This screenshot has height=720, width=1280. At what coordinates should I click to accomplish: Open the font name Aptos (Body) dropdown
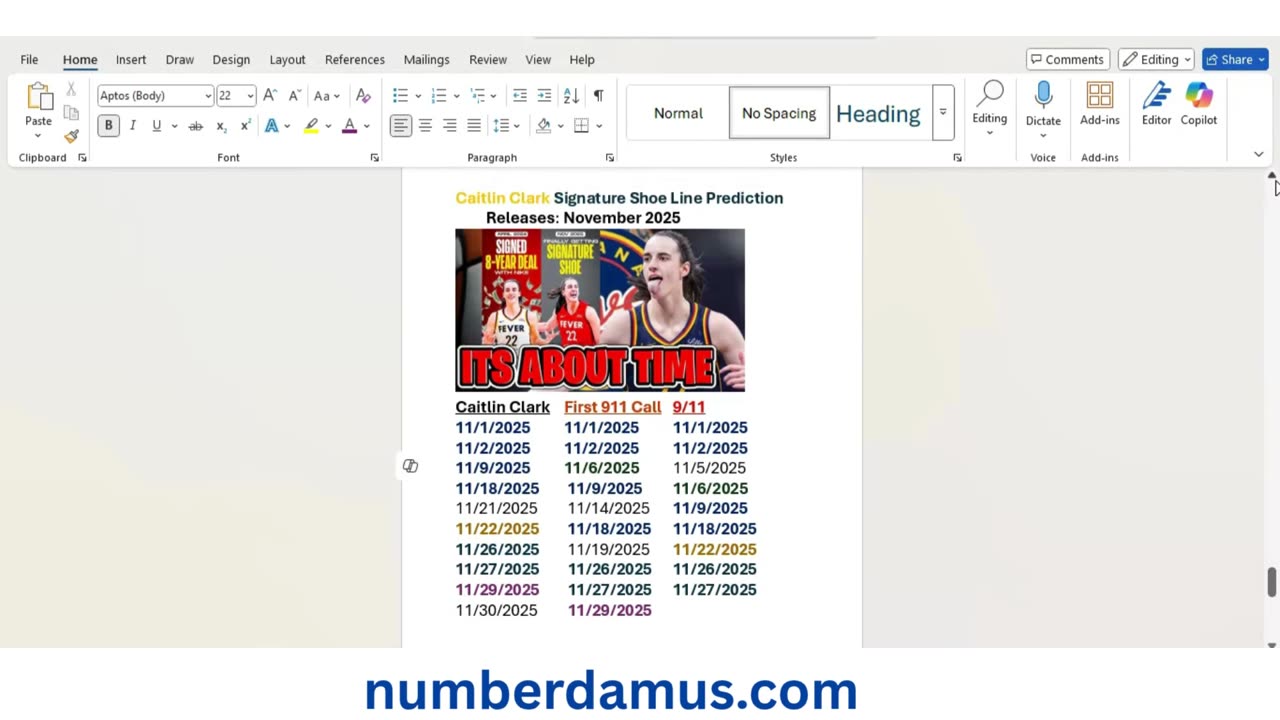tap(208, 96)
